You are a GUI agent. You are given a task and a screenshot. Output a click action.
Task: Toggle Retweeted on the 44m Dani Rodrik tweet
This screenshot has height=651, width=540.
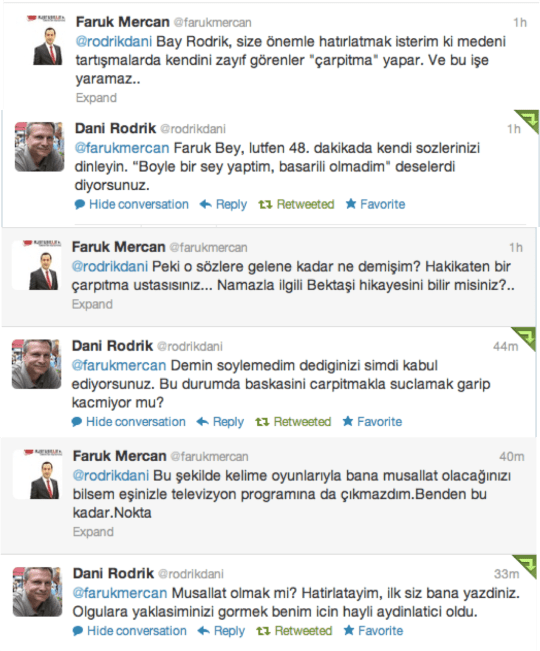[x=293, y=422]
